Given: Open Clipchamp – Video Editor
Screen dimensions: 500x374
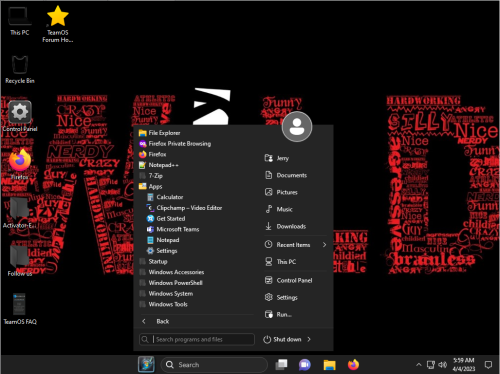Looking at the screenshot, I should click(184, 208).
